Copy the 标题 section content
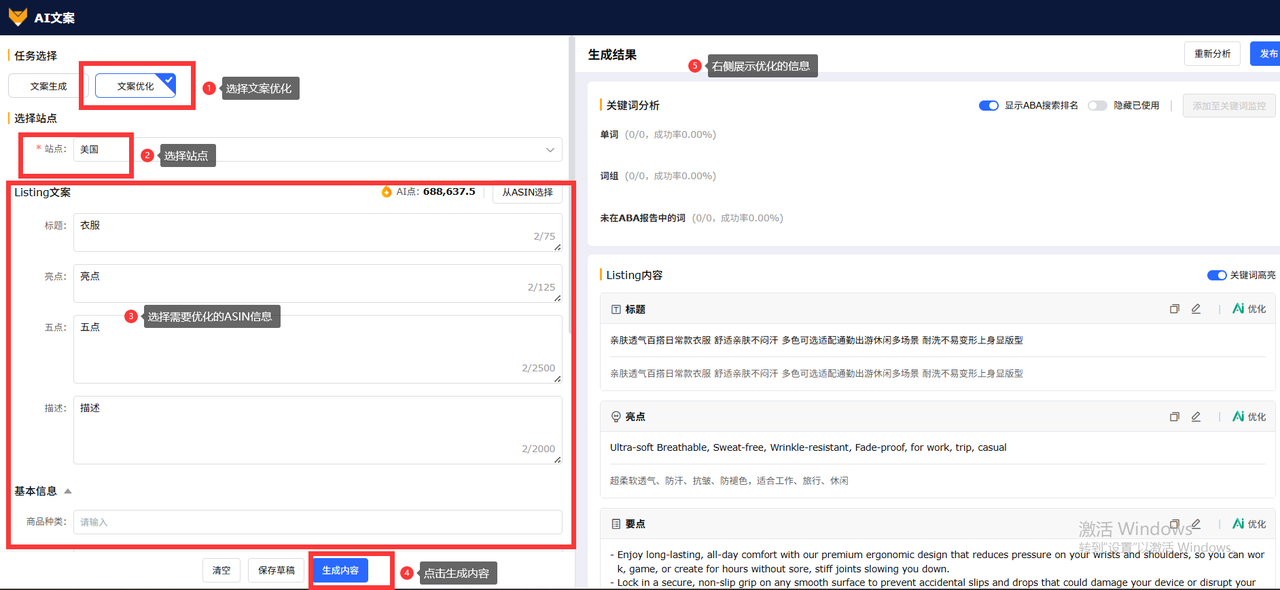Image resolution: width=1280 pixels, height=590 pixels. point(1175,310)
